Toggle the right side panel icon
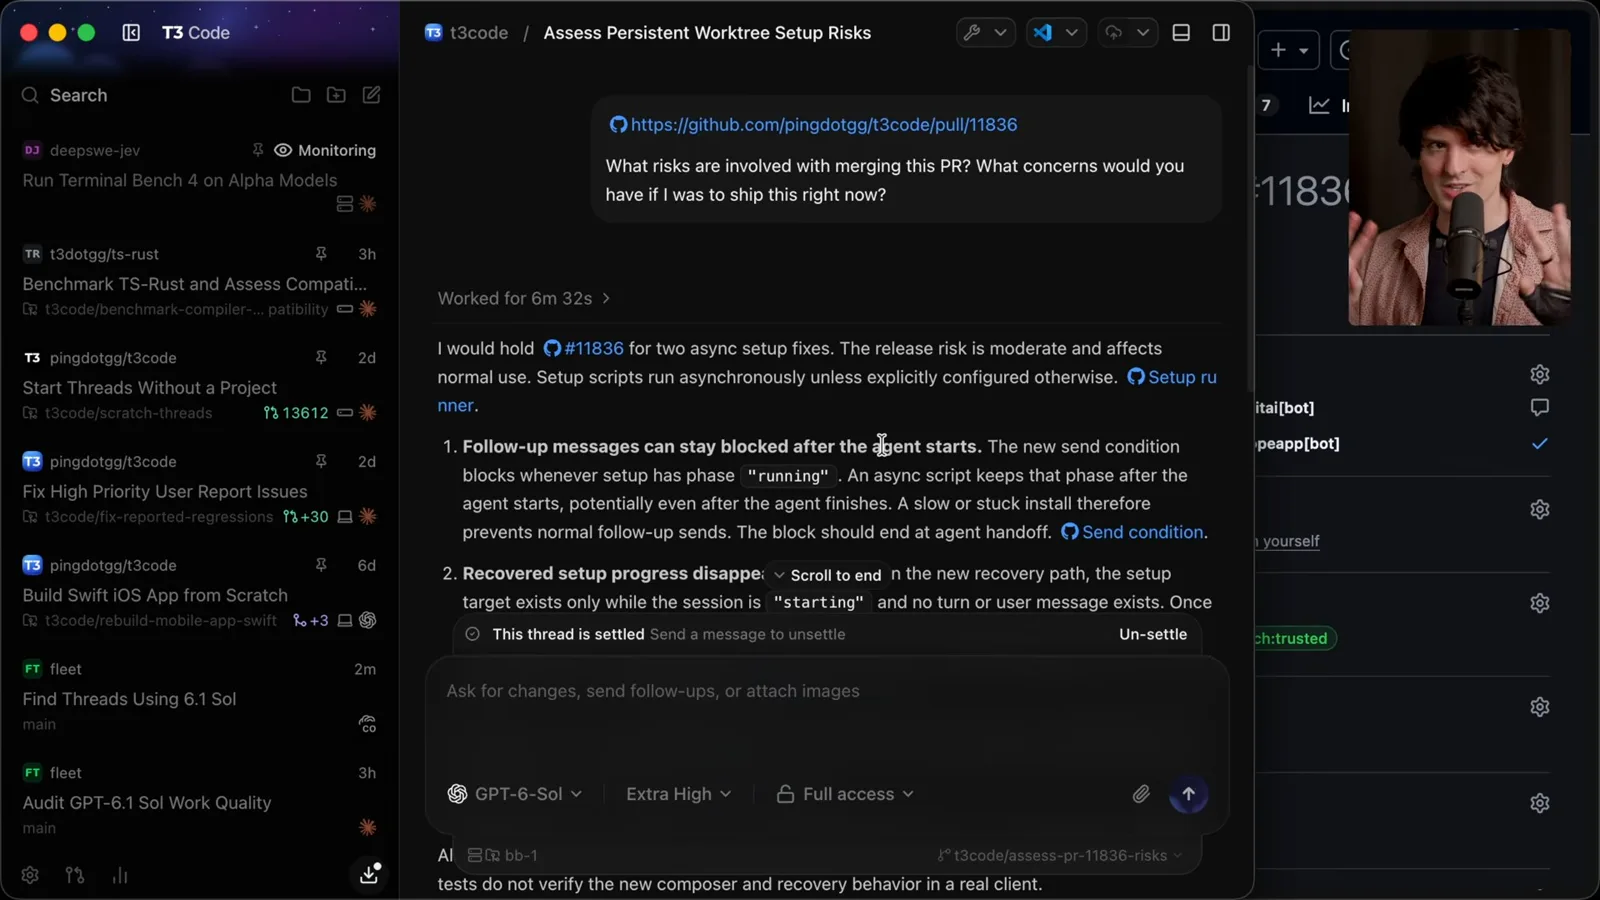1600x900 pixels. point(1221,33)
